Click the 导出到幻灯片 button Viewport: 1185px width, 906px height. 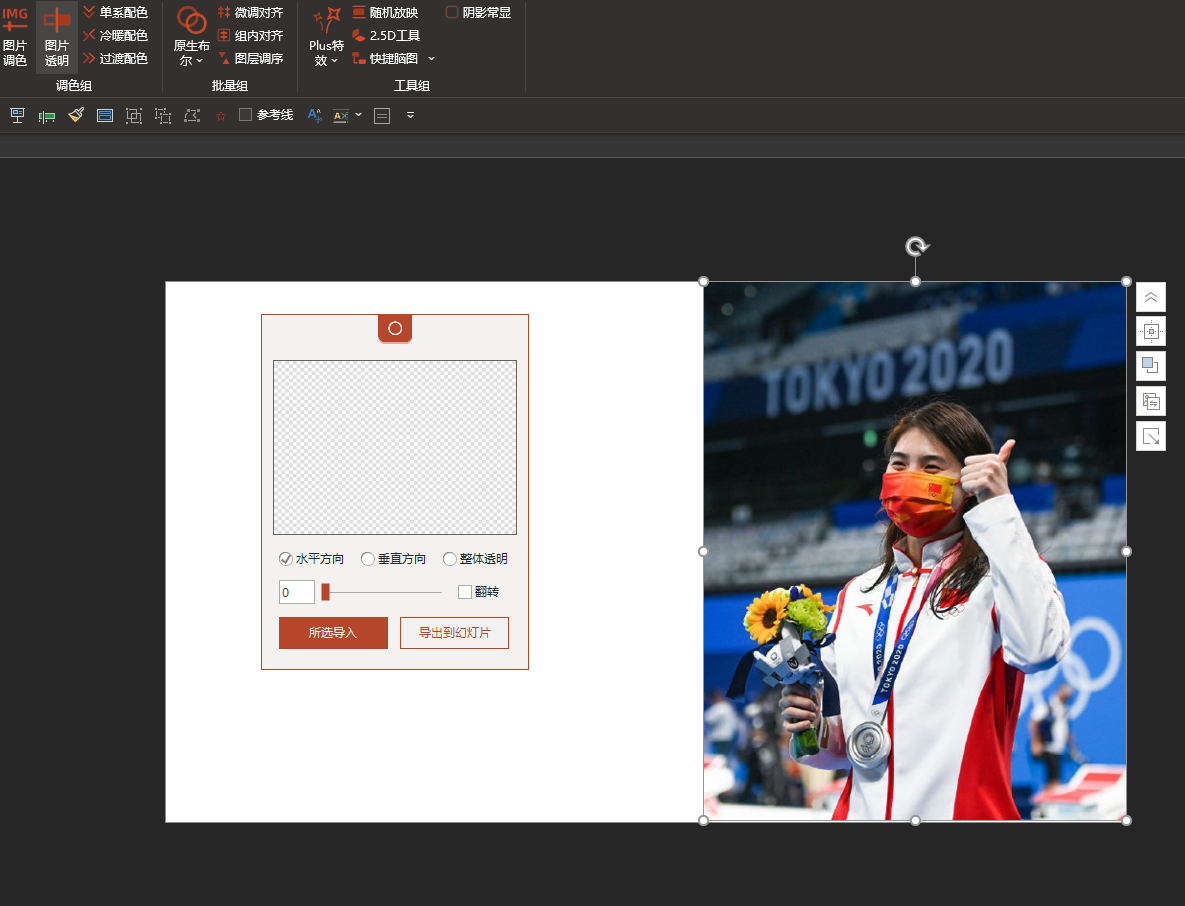454,633
